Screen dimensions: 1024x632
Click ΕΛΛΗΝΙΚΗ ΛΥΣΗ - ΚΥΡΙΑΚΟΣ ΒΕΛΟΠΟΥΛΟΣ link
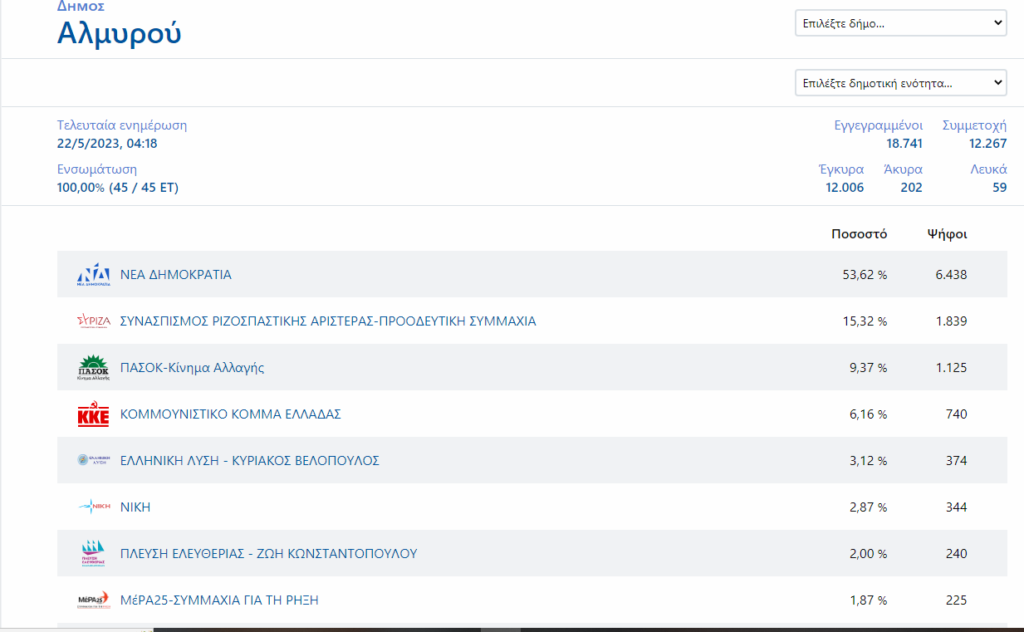pos(249,461)
